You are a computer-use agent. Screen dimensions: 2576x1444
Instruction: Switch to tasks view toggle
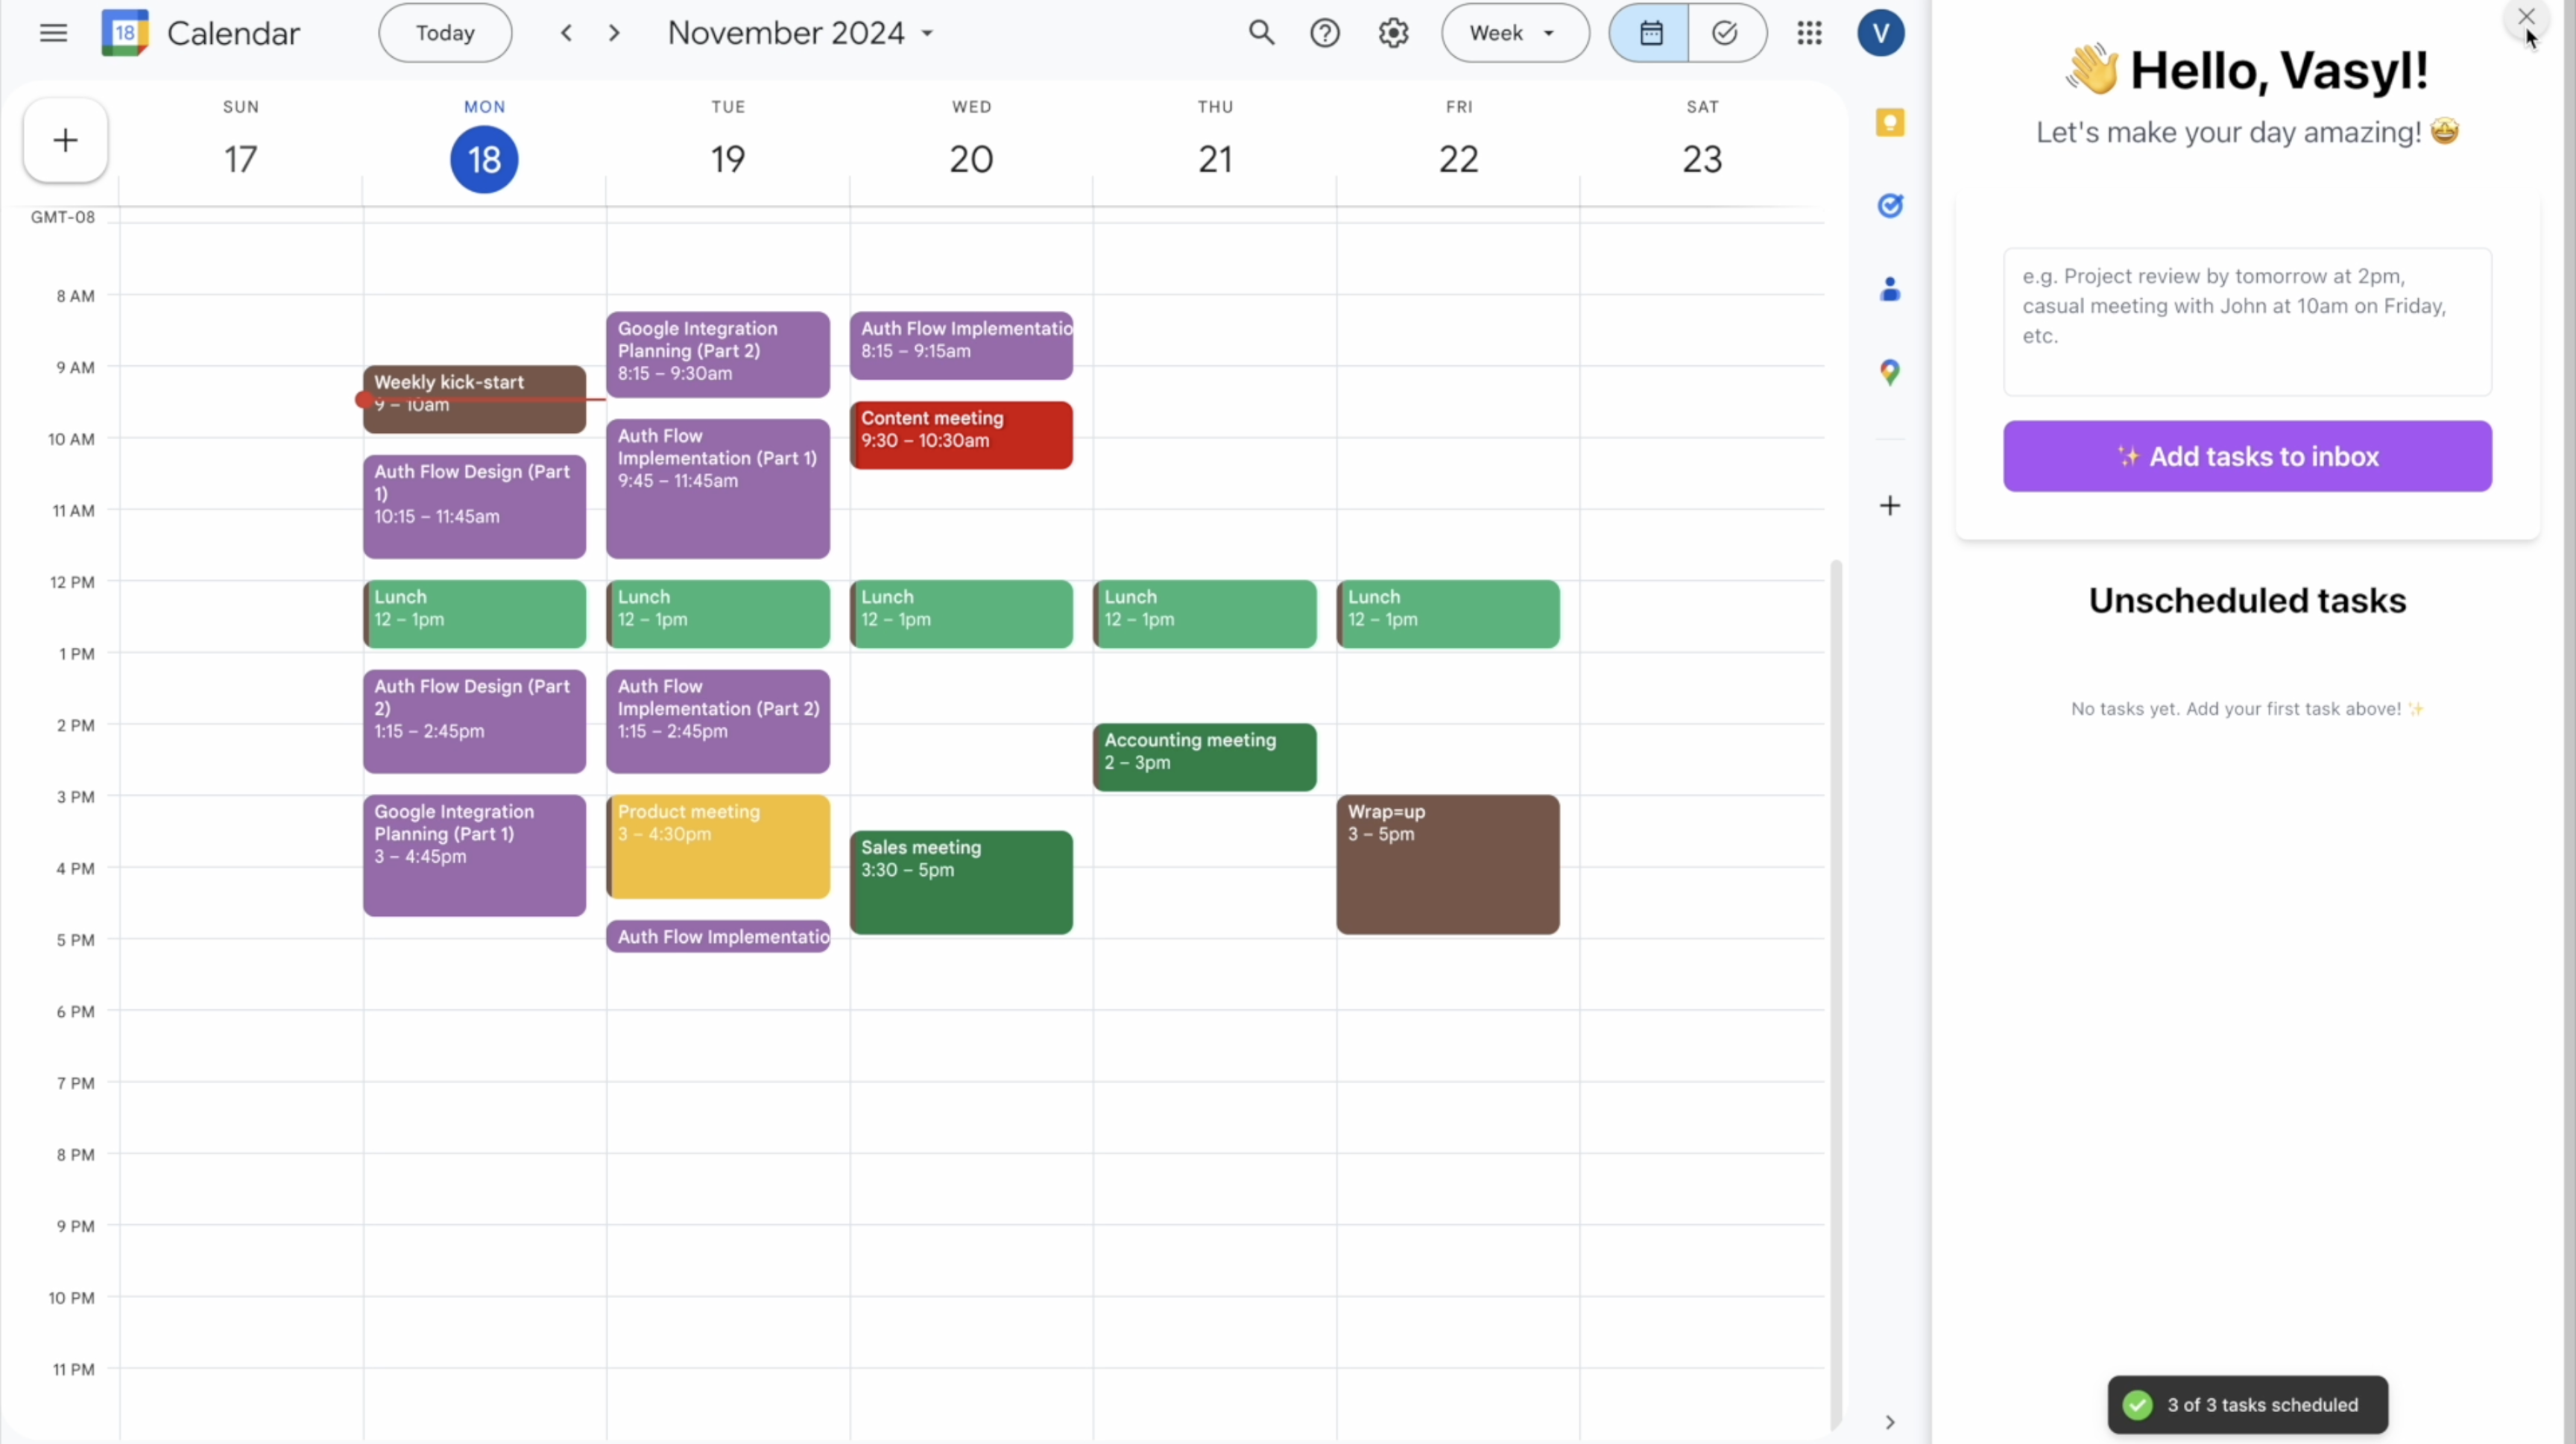click(1725, 33)
